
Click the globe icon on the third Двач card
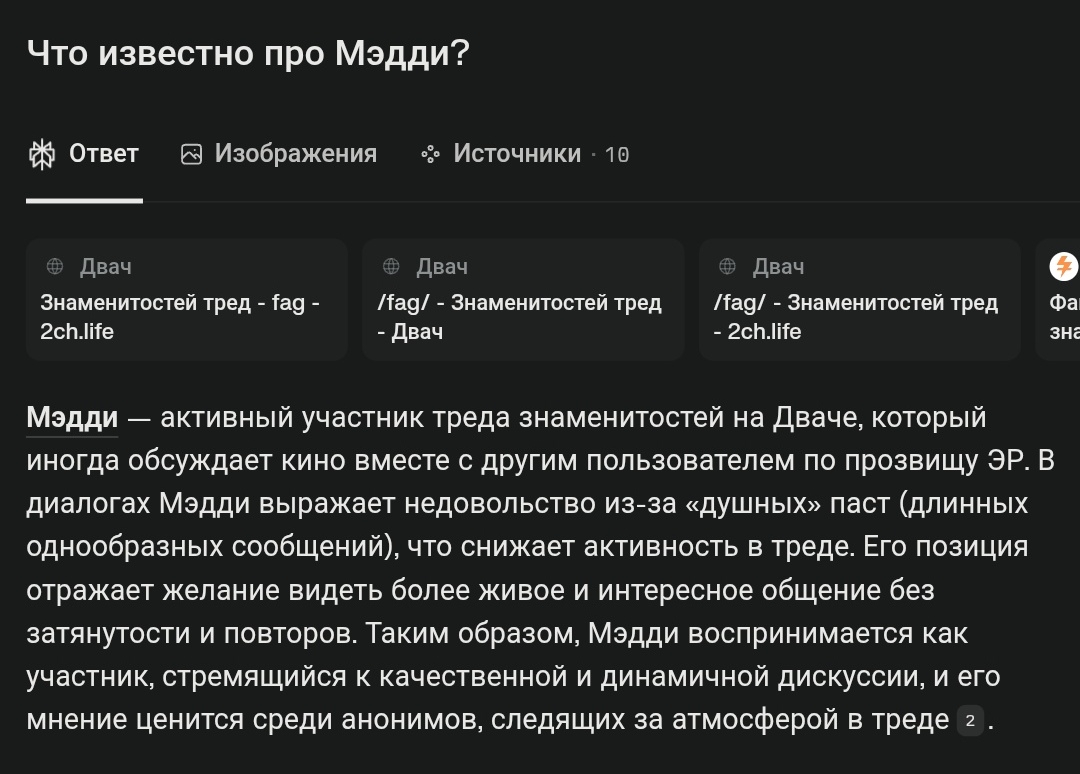pyautogui.click(x=727, y=266)
